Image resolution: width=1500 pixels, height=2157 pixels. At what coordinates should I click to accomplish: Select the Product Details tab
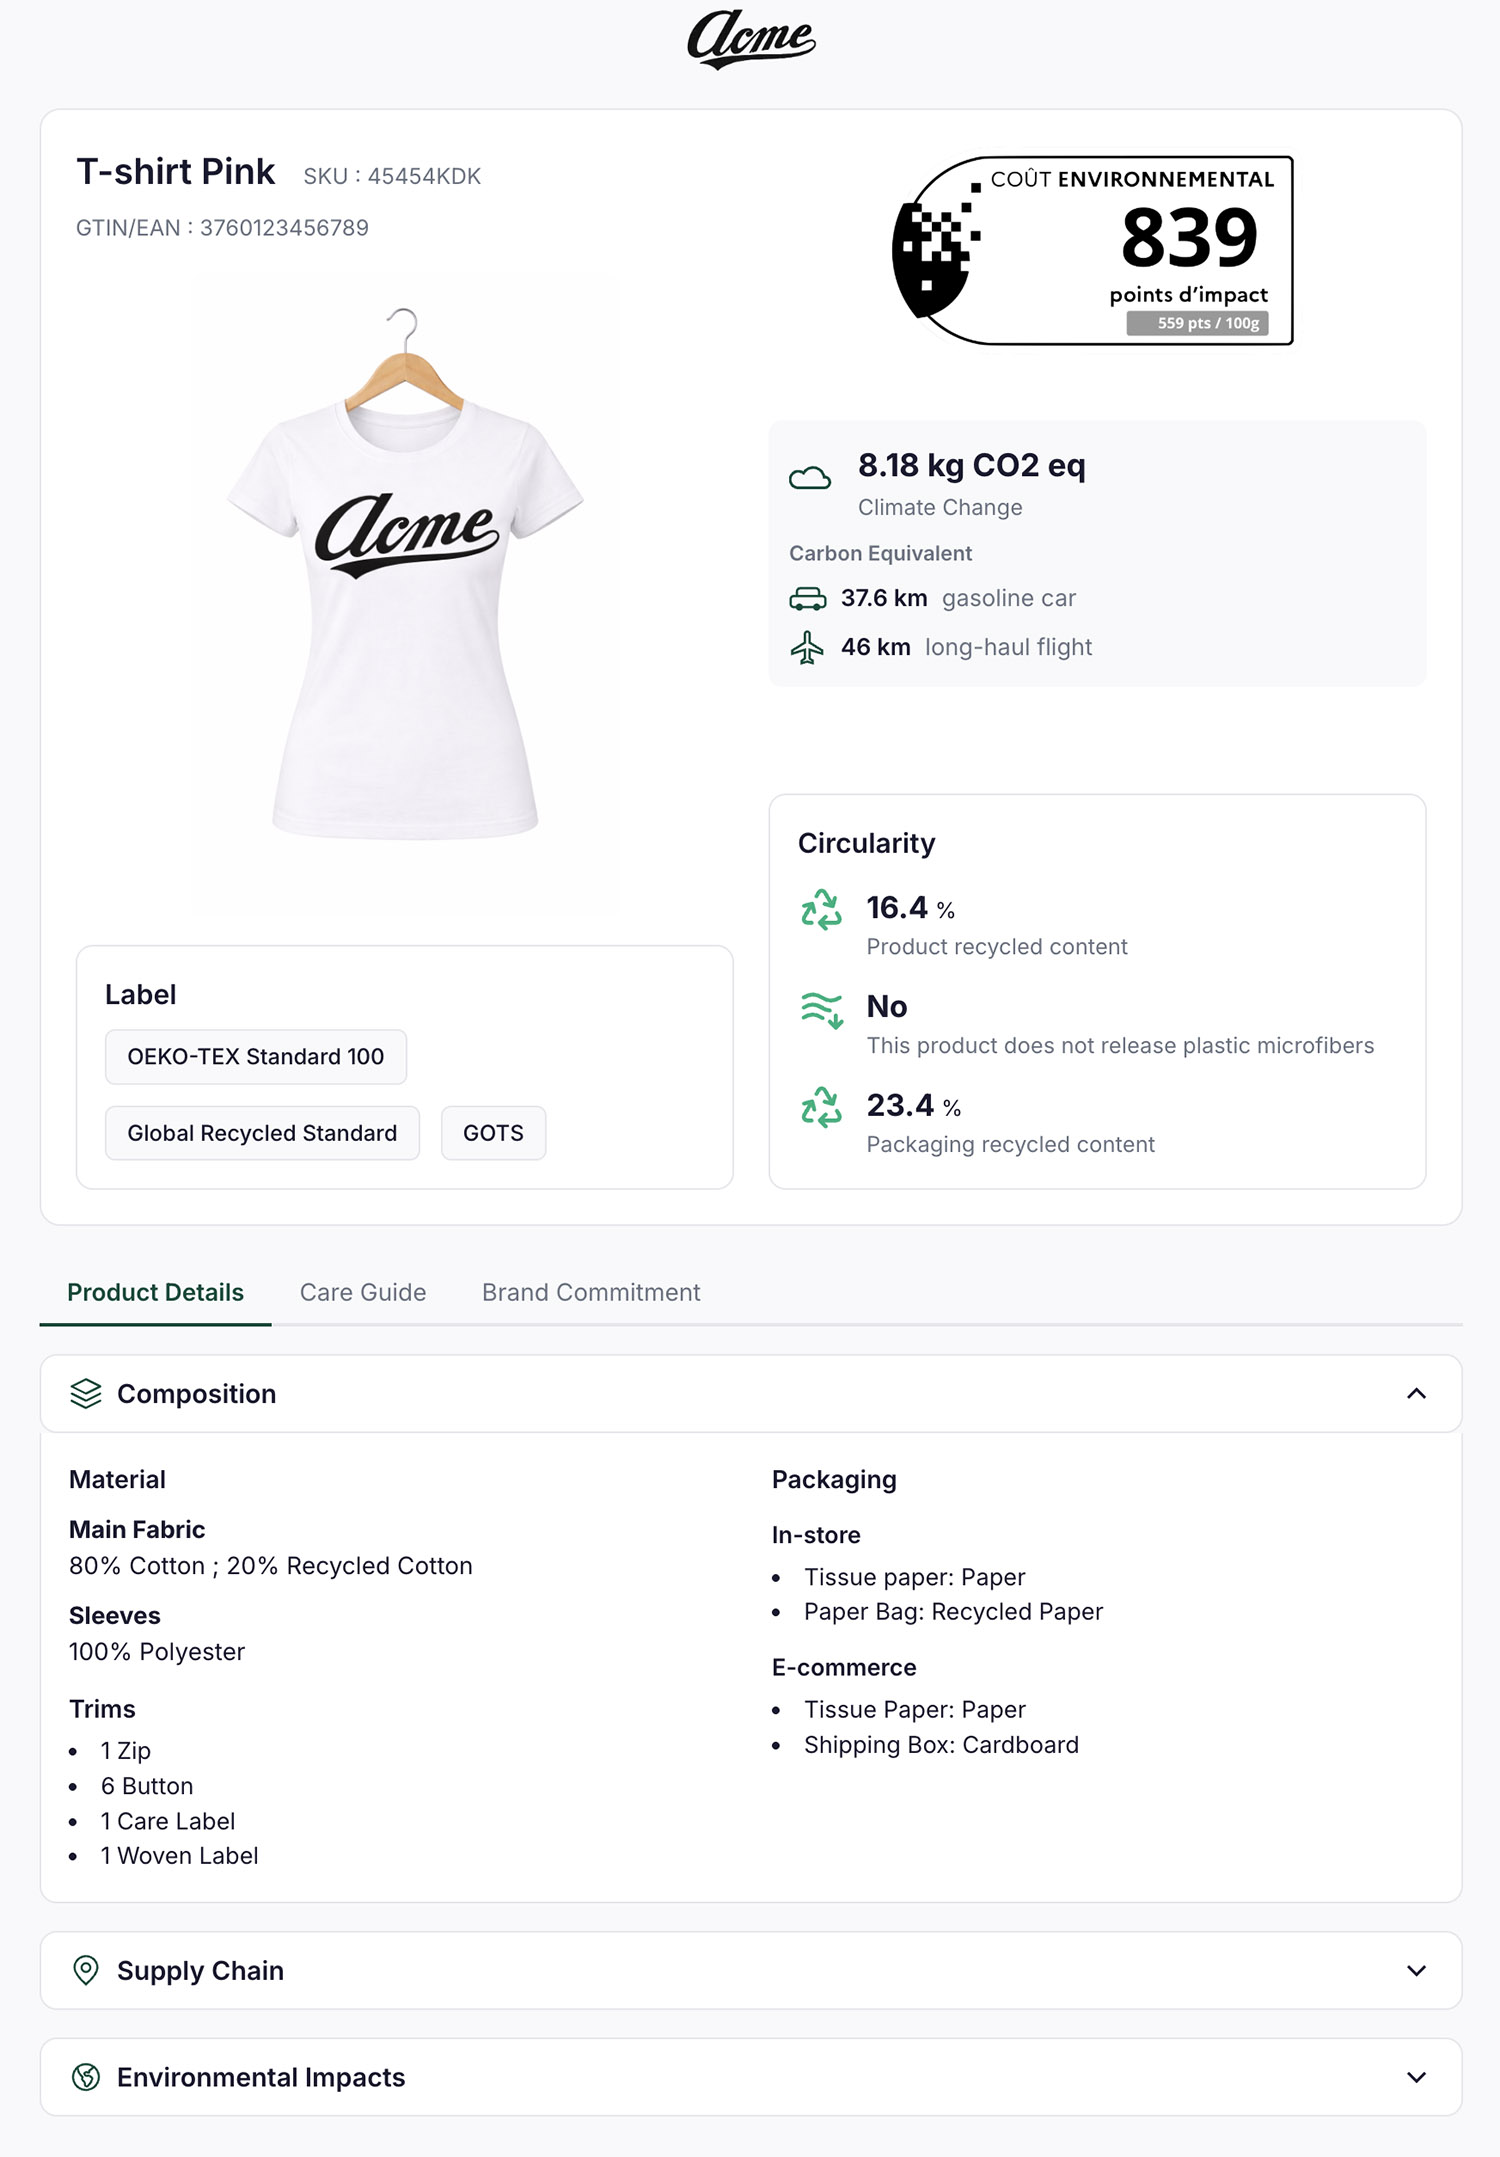tap(154, 1292)
